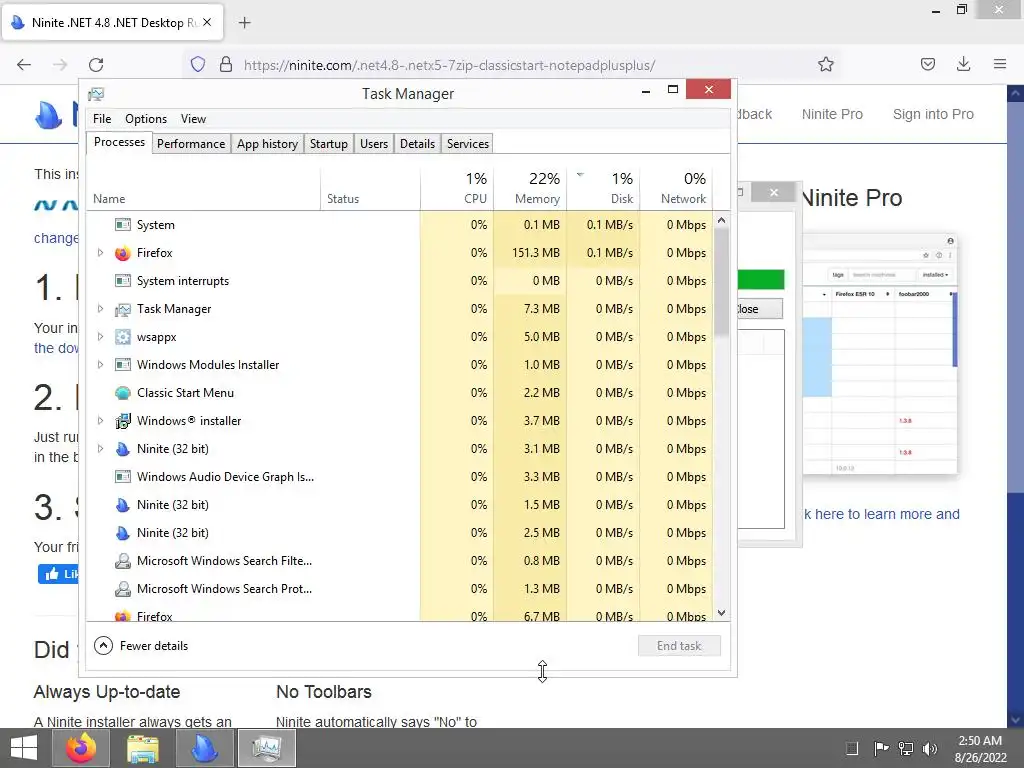Open the View menu

point(193,119)
